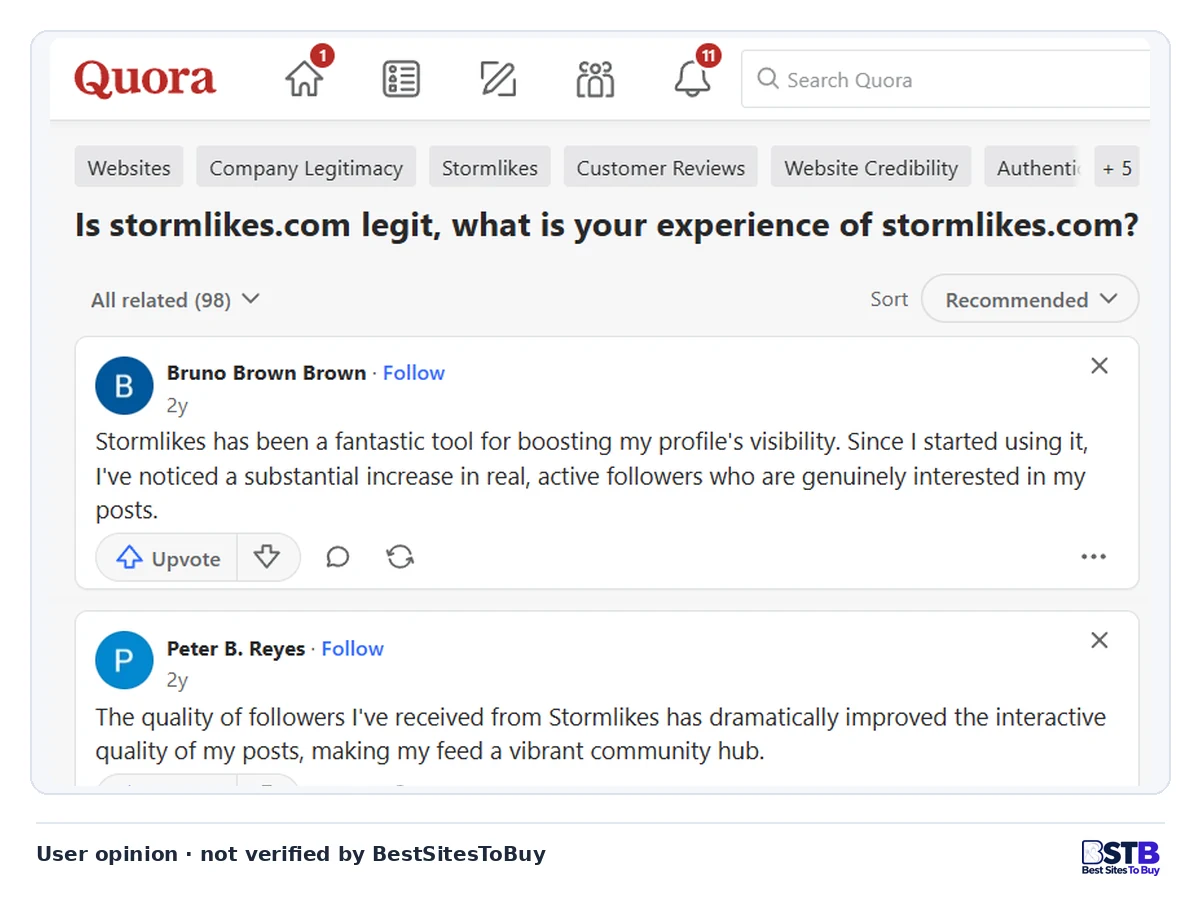The width and height of the screenshot is (1200, 900).
Task: Open Bruno Brown Brown's profile name
Action: [x=267, y=373]
